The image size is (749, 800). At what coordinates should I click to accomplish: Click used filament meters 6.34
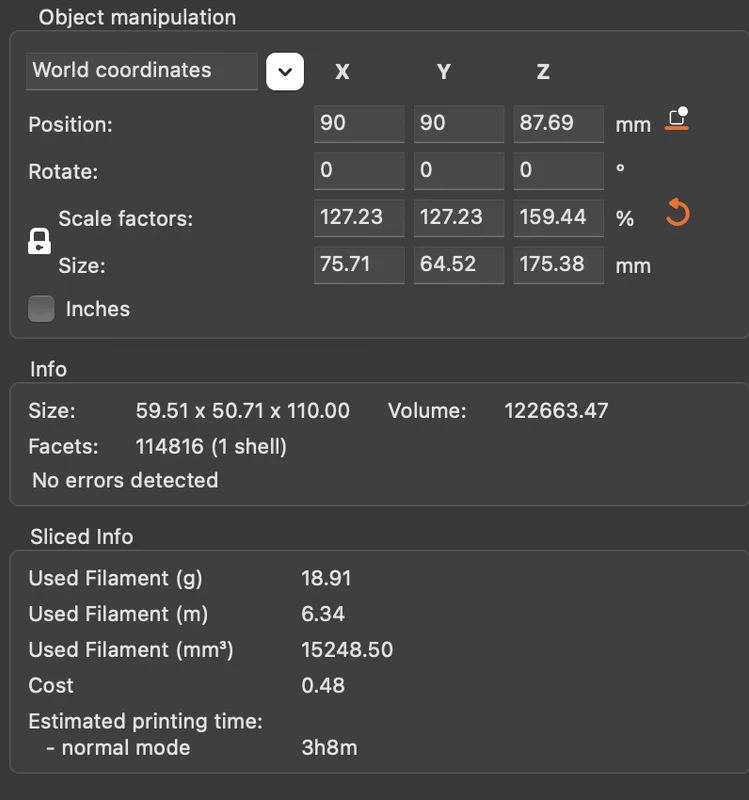tap(323, 614)
